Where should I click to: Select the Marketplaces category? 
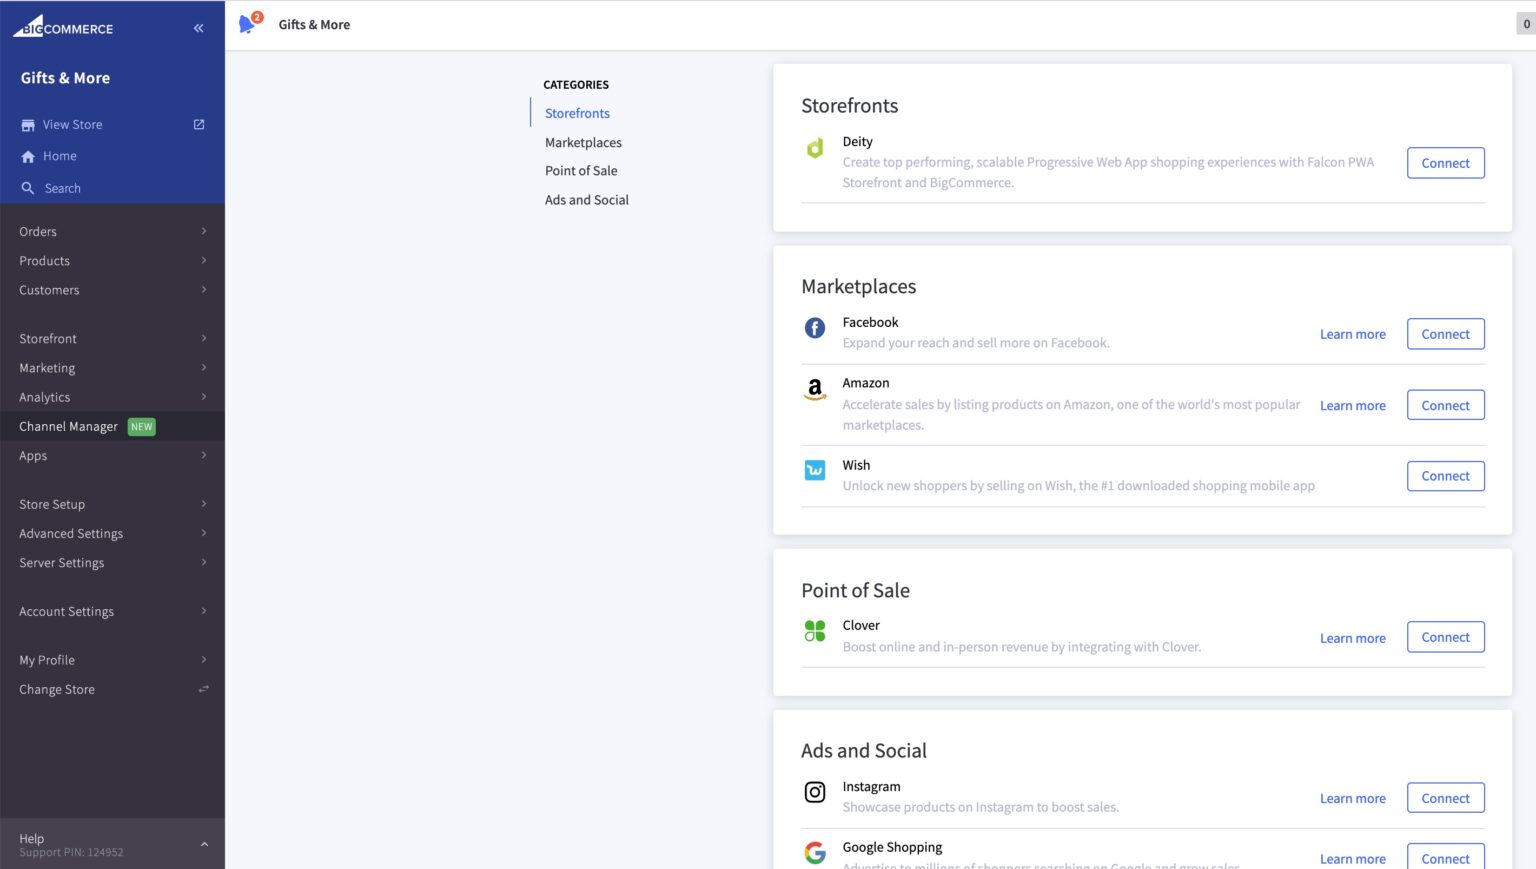click(x=583, y=142)
